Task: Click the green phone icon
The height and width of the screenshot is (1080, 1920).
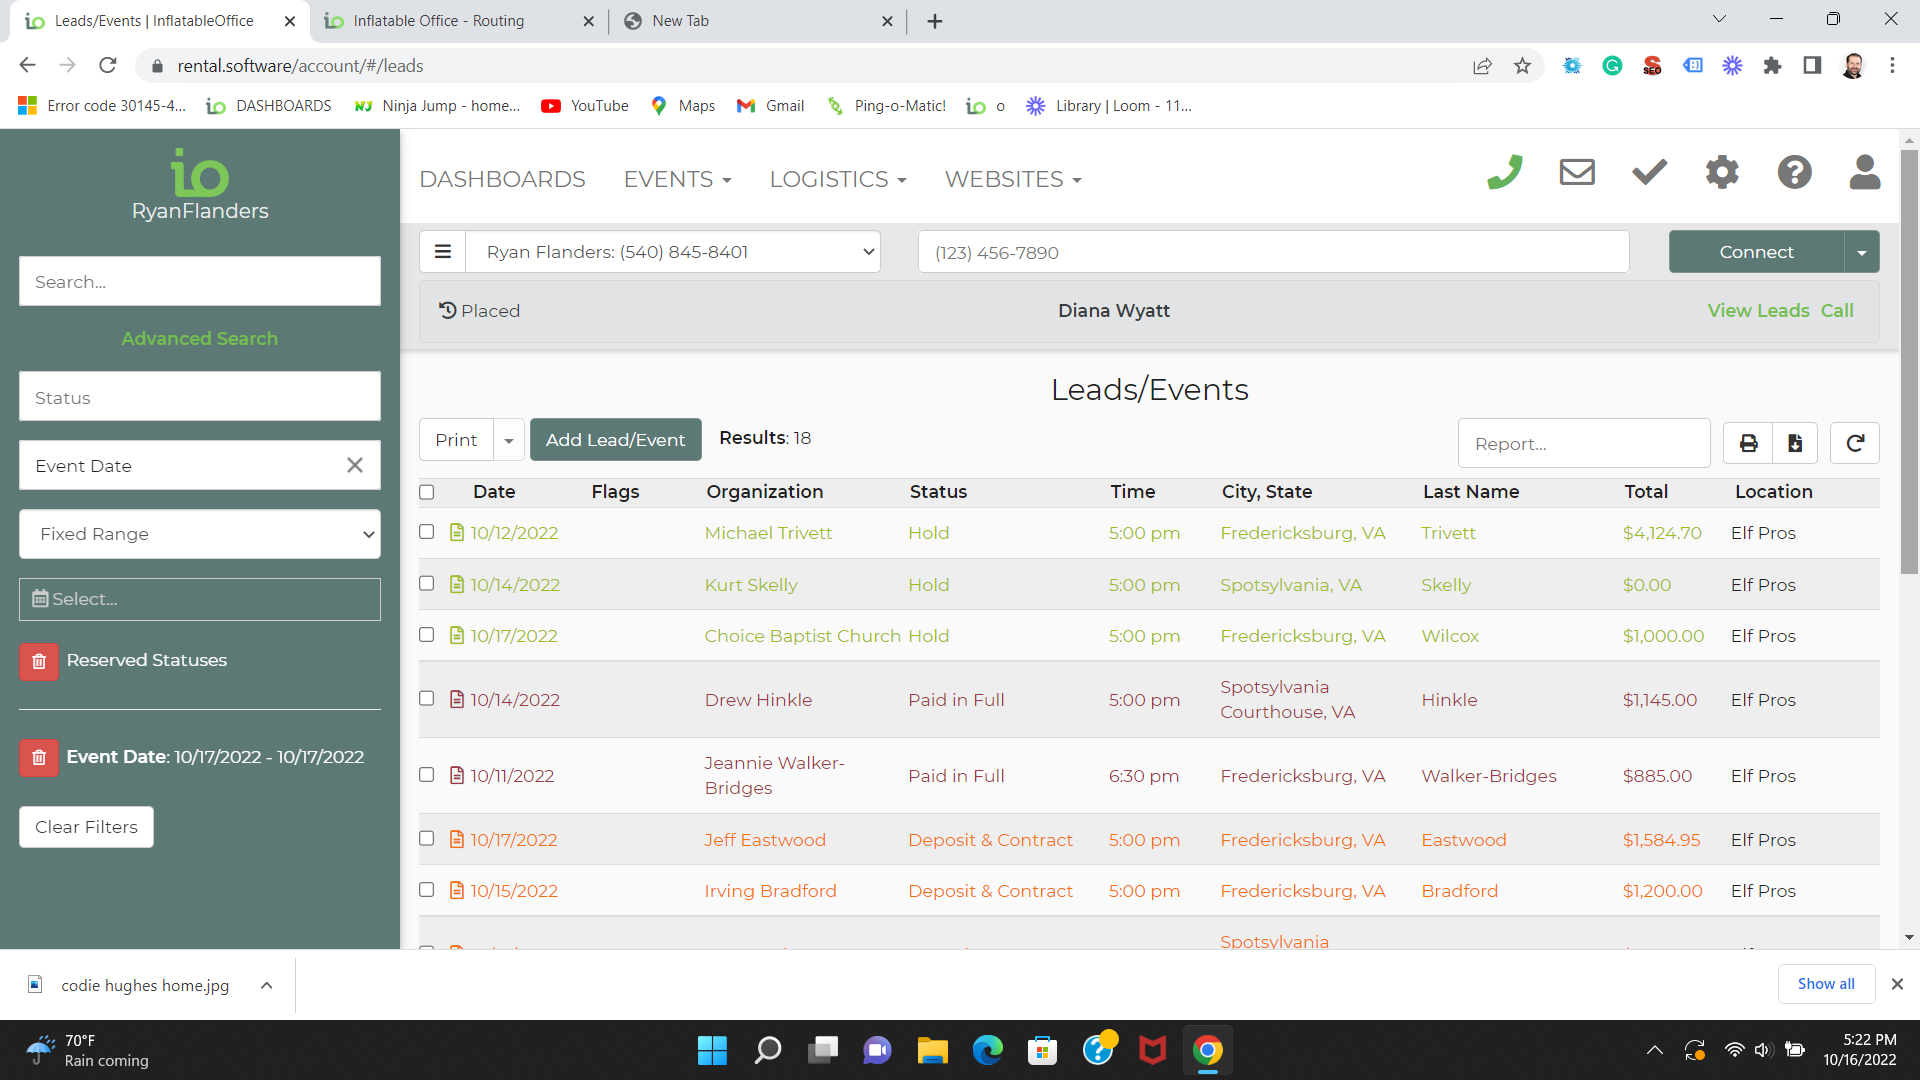Action: 1504,173
